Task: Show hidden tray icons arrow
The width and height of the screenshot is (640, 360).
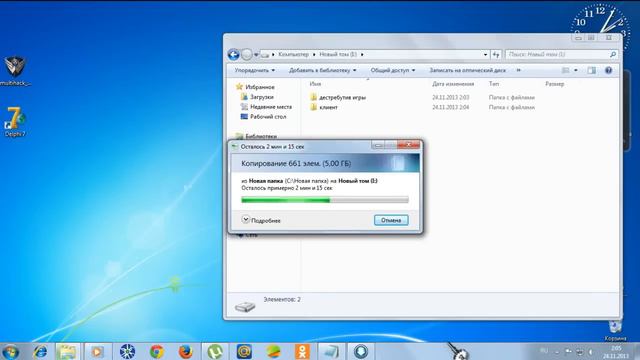Action: tap(557, 351)
